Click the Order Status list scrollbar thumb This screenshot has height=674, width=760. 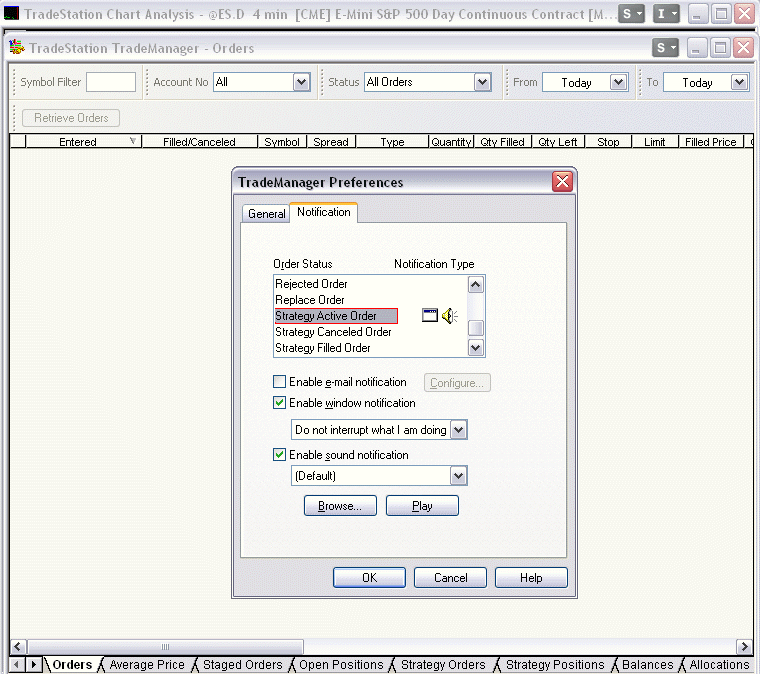pos(477,328)
